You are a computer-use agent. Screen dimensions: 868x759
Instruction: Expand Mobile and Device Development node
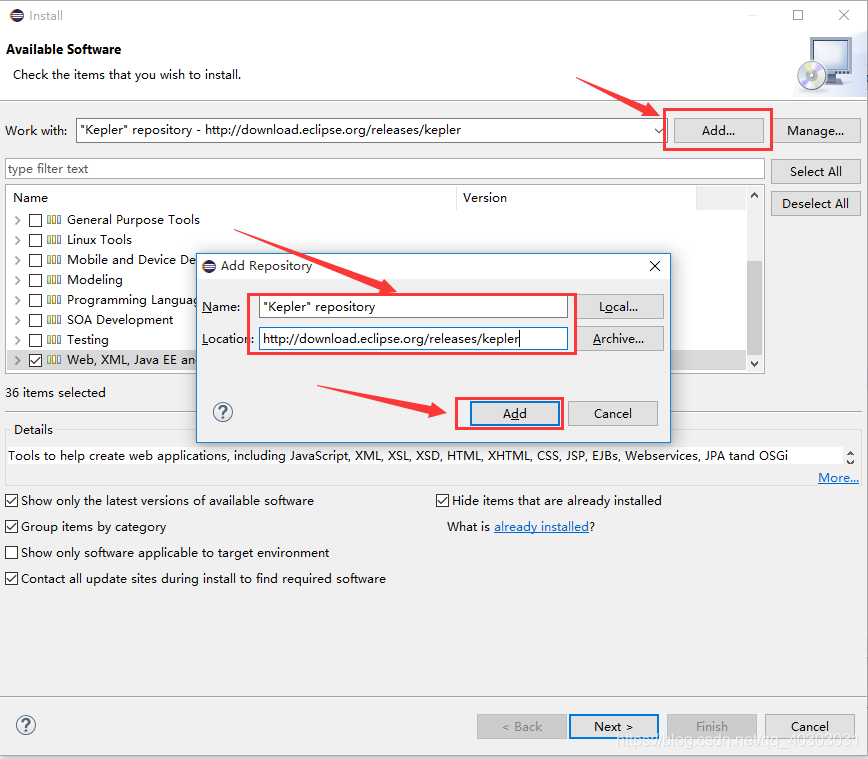18,260
